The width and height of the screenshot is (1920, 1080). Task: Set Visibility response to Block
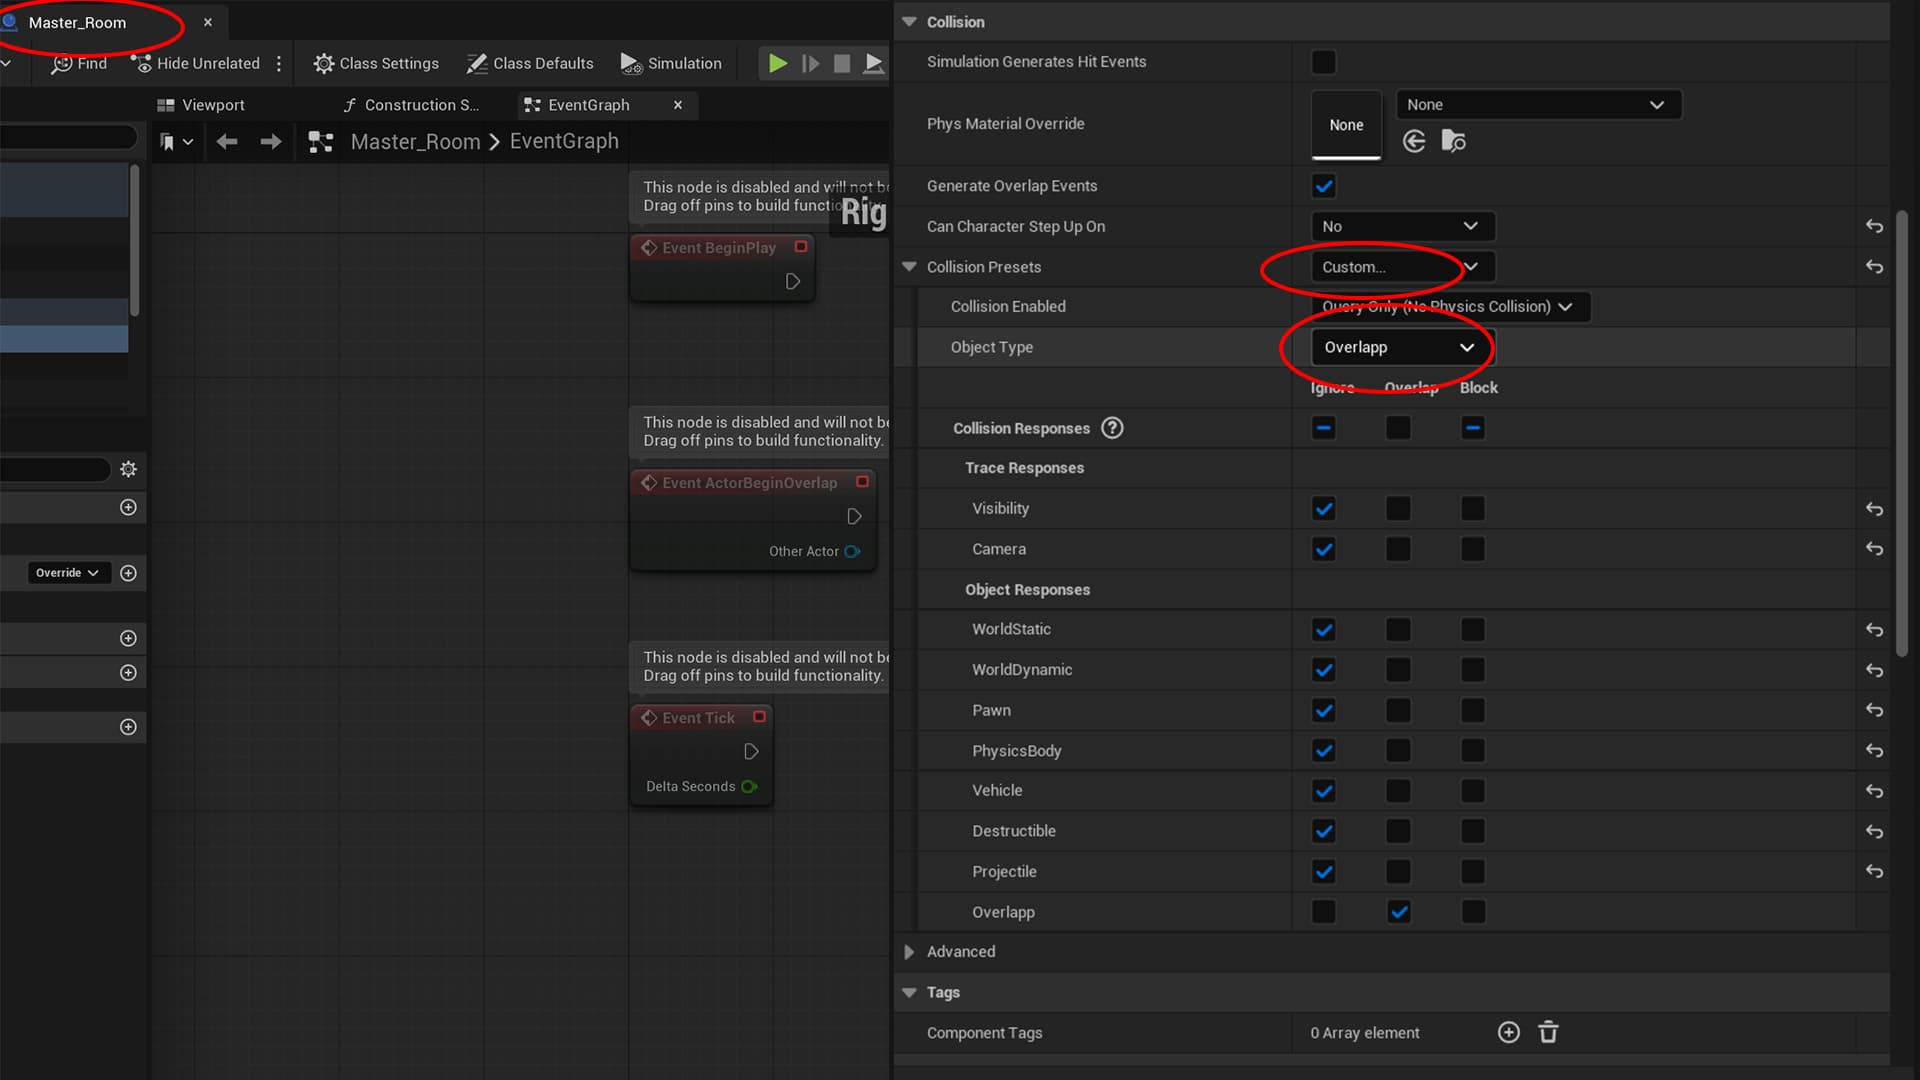pos(1472,509)
